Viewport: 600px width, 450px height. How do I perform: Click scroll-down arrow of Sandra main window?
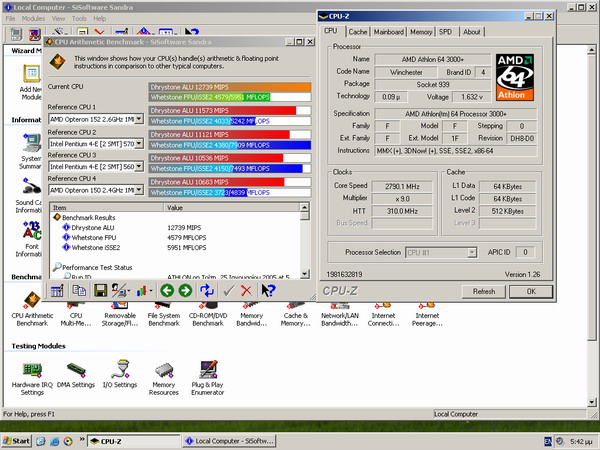click(592, 402)
